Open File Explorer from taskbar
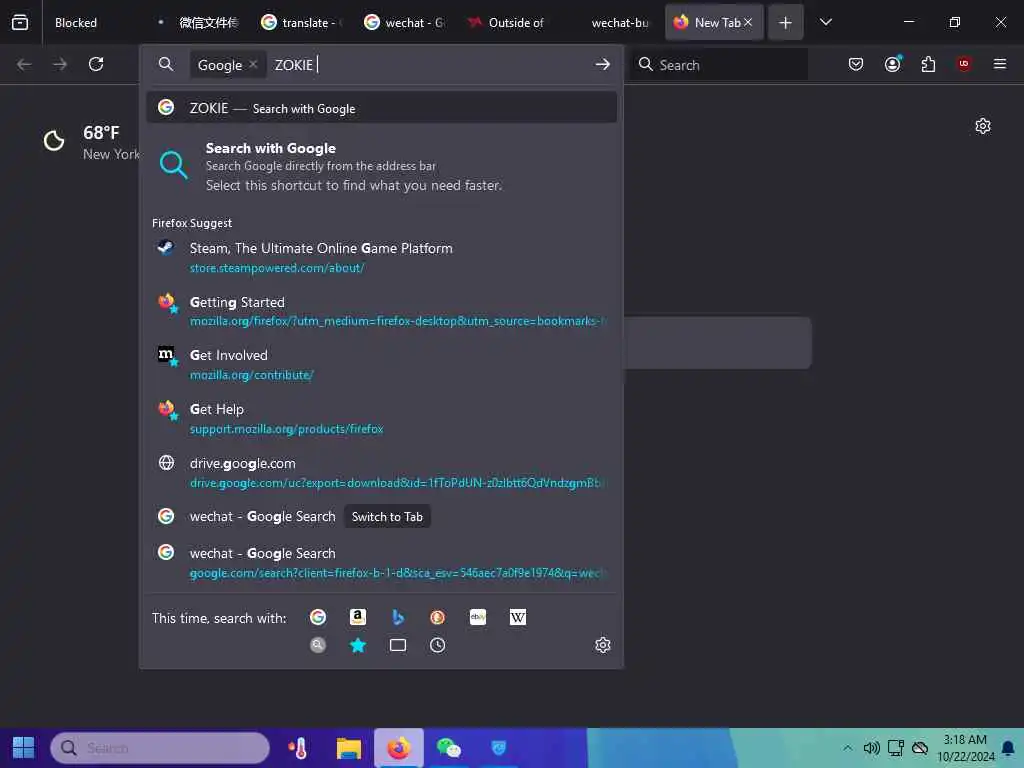 point(349,748)
